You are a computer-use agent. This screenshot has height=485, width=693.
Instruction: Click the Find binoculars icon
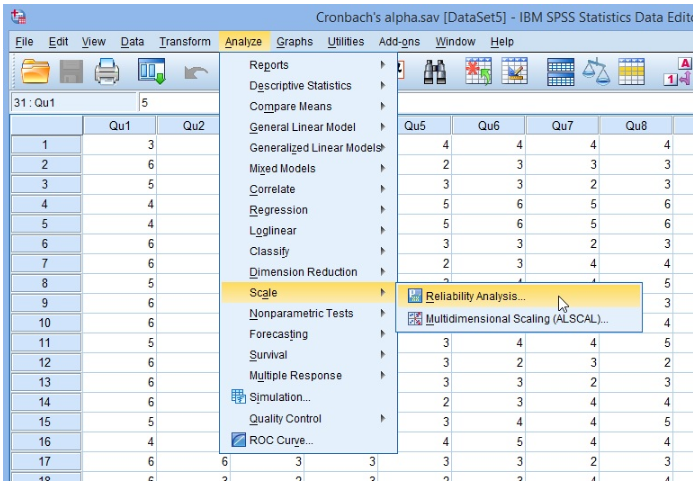(434, 72)
